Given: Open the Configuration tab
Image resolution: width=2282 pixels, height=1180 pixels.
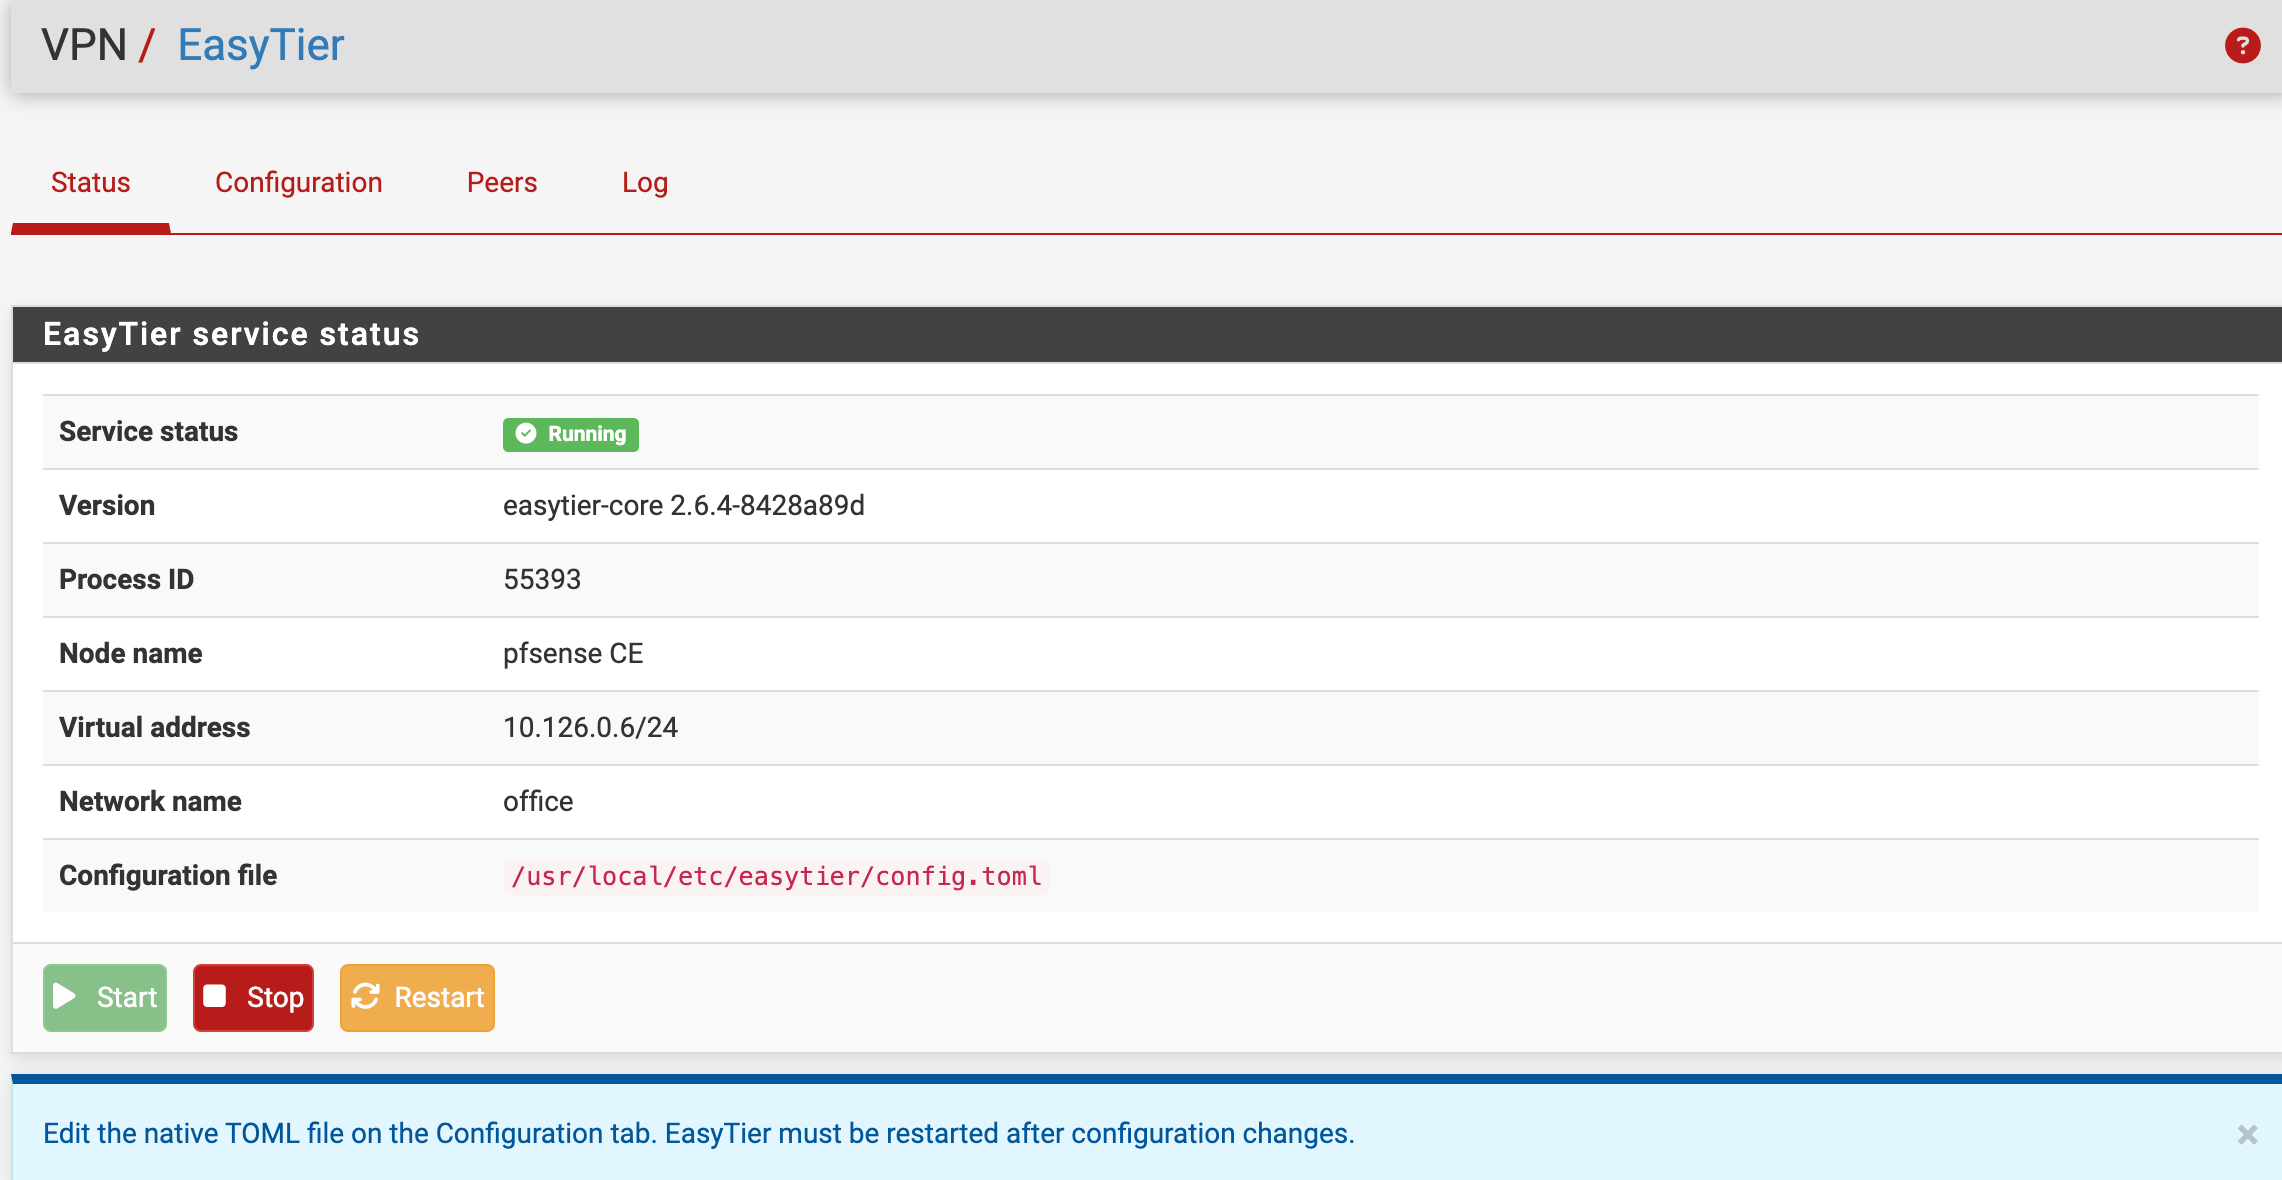Looking at the screenshot, I should tap(298, 182).
